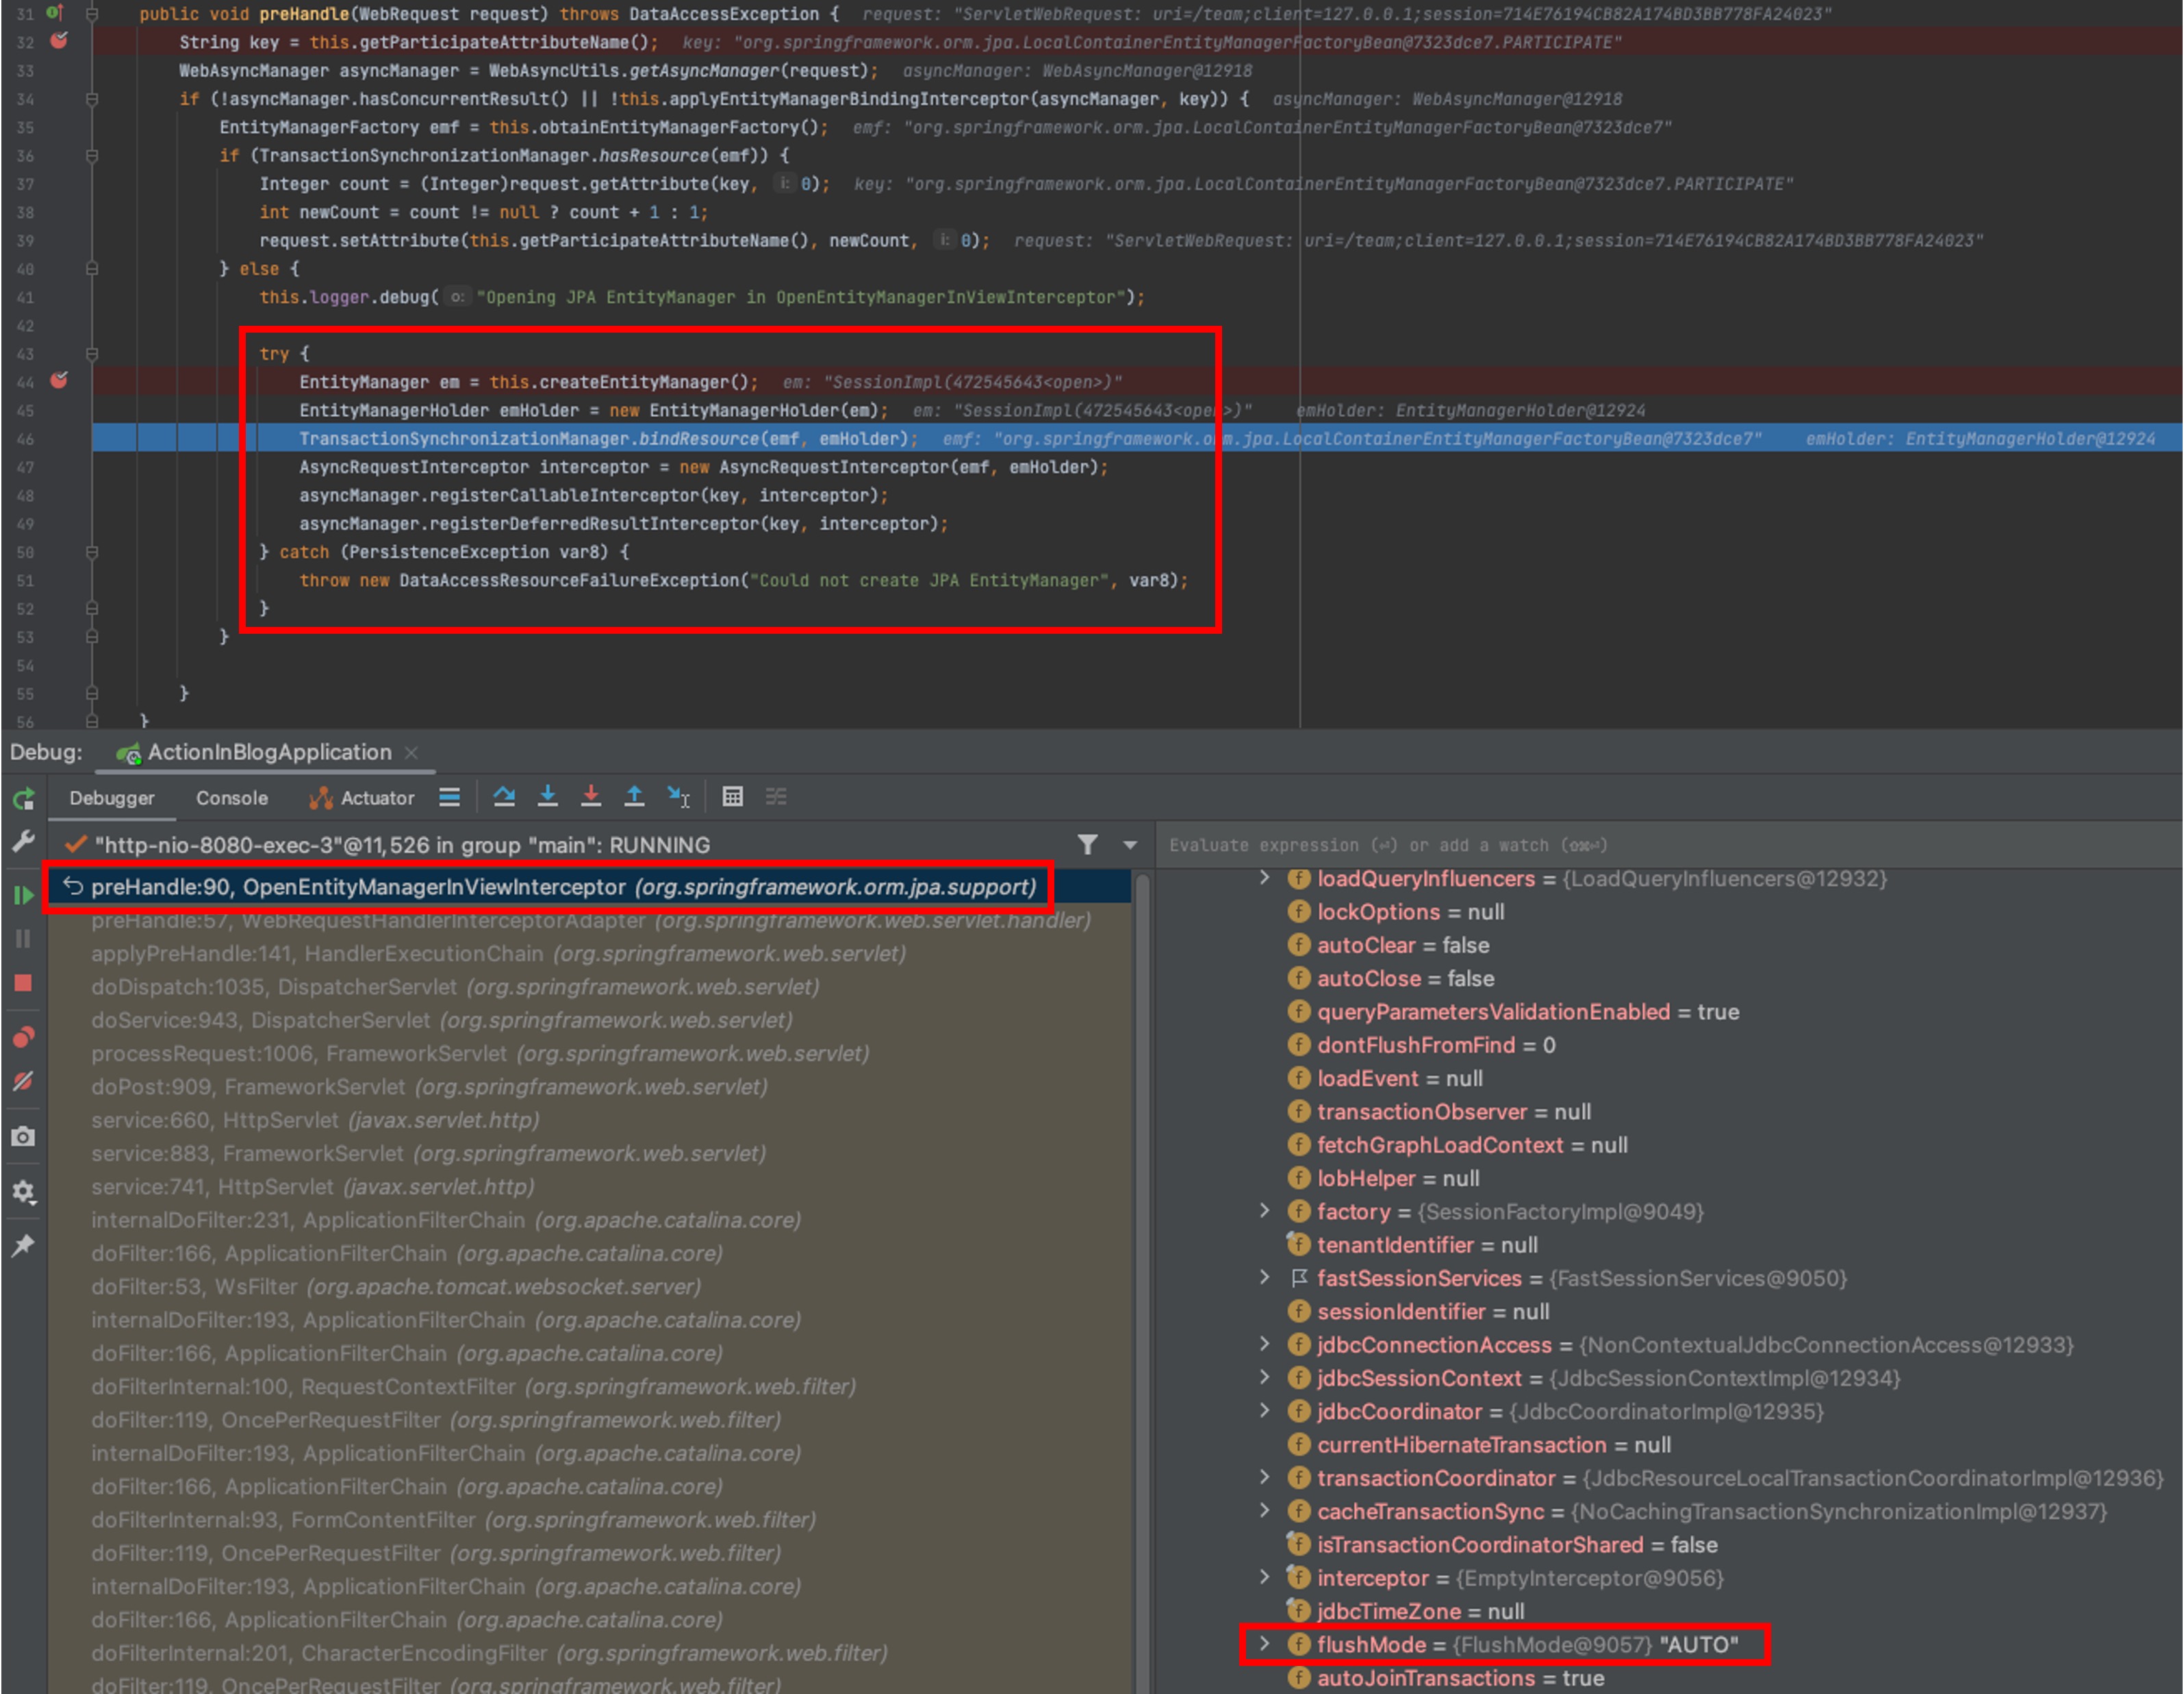2184x1694 pixels.
Task: Expand the factory variable node
Action: pyautogui.click(x=1265, y=1211)
